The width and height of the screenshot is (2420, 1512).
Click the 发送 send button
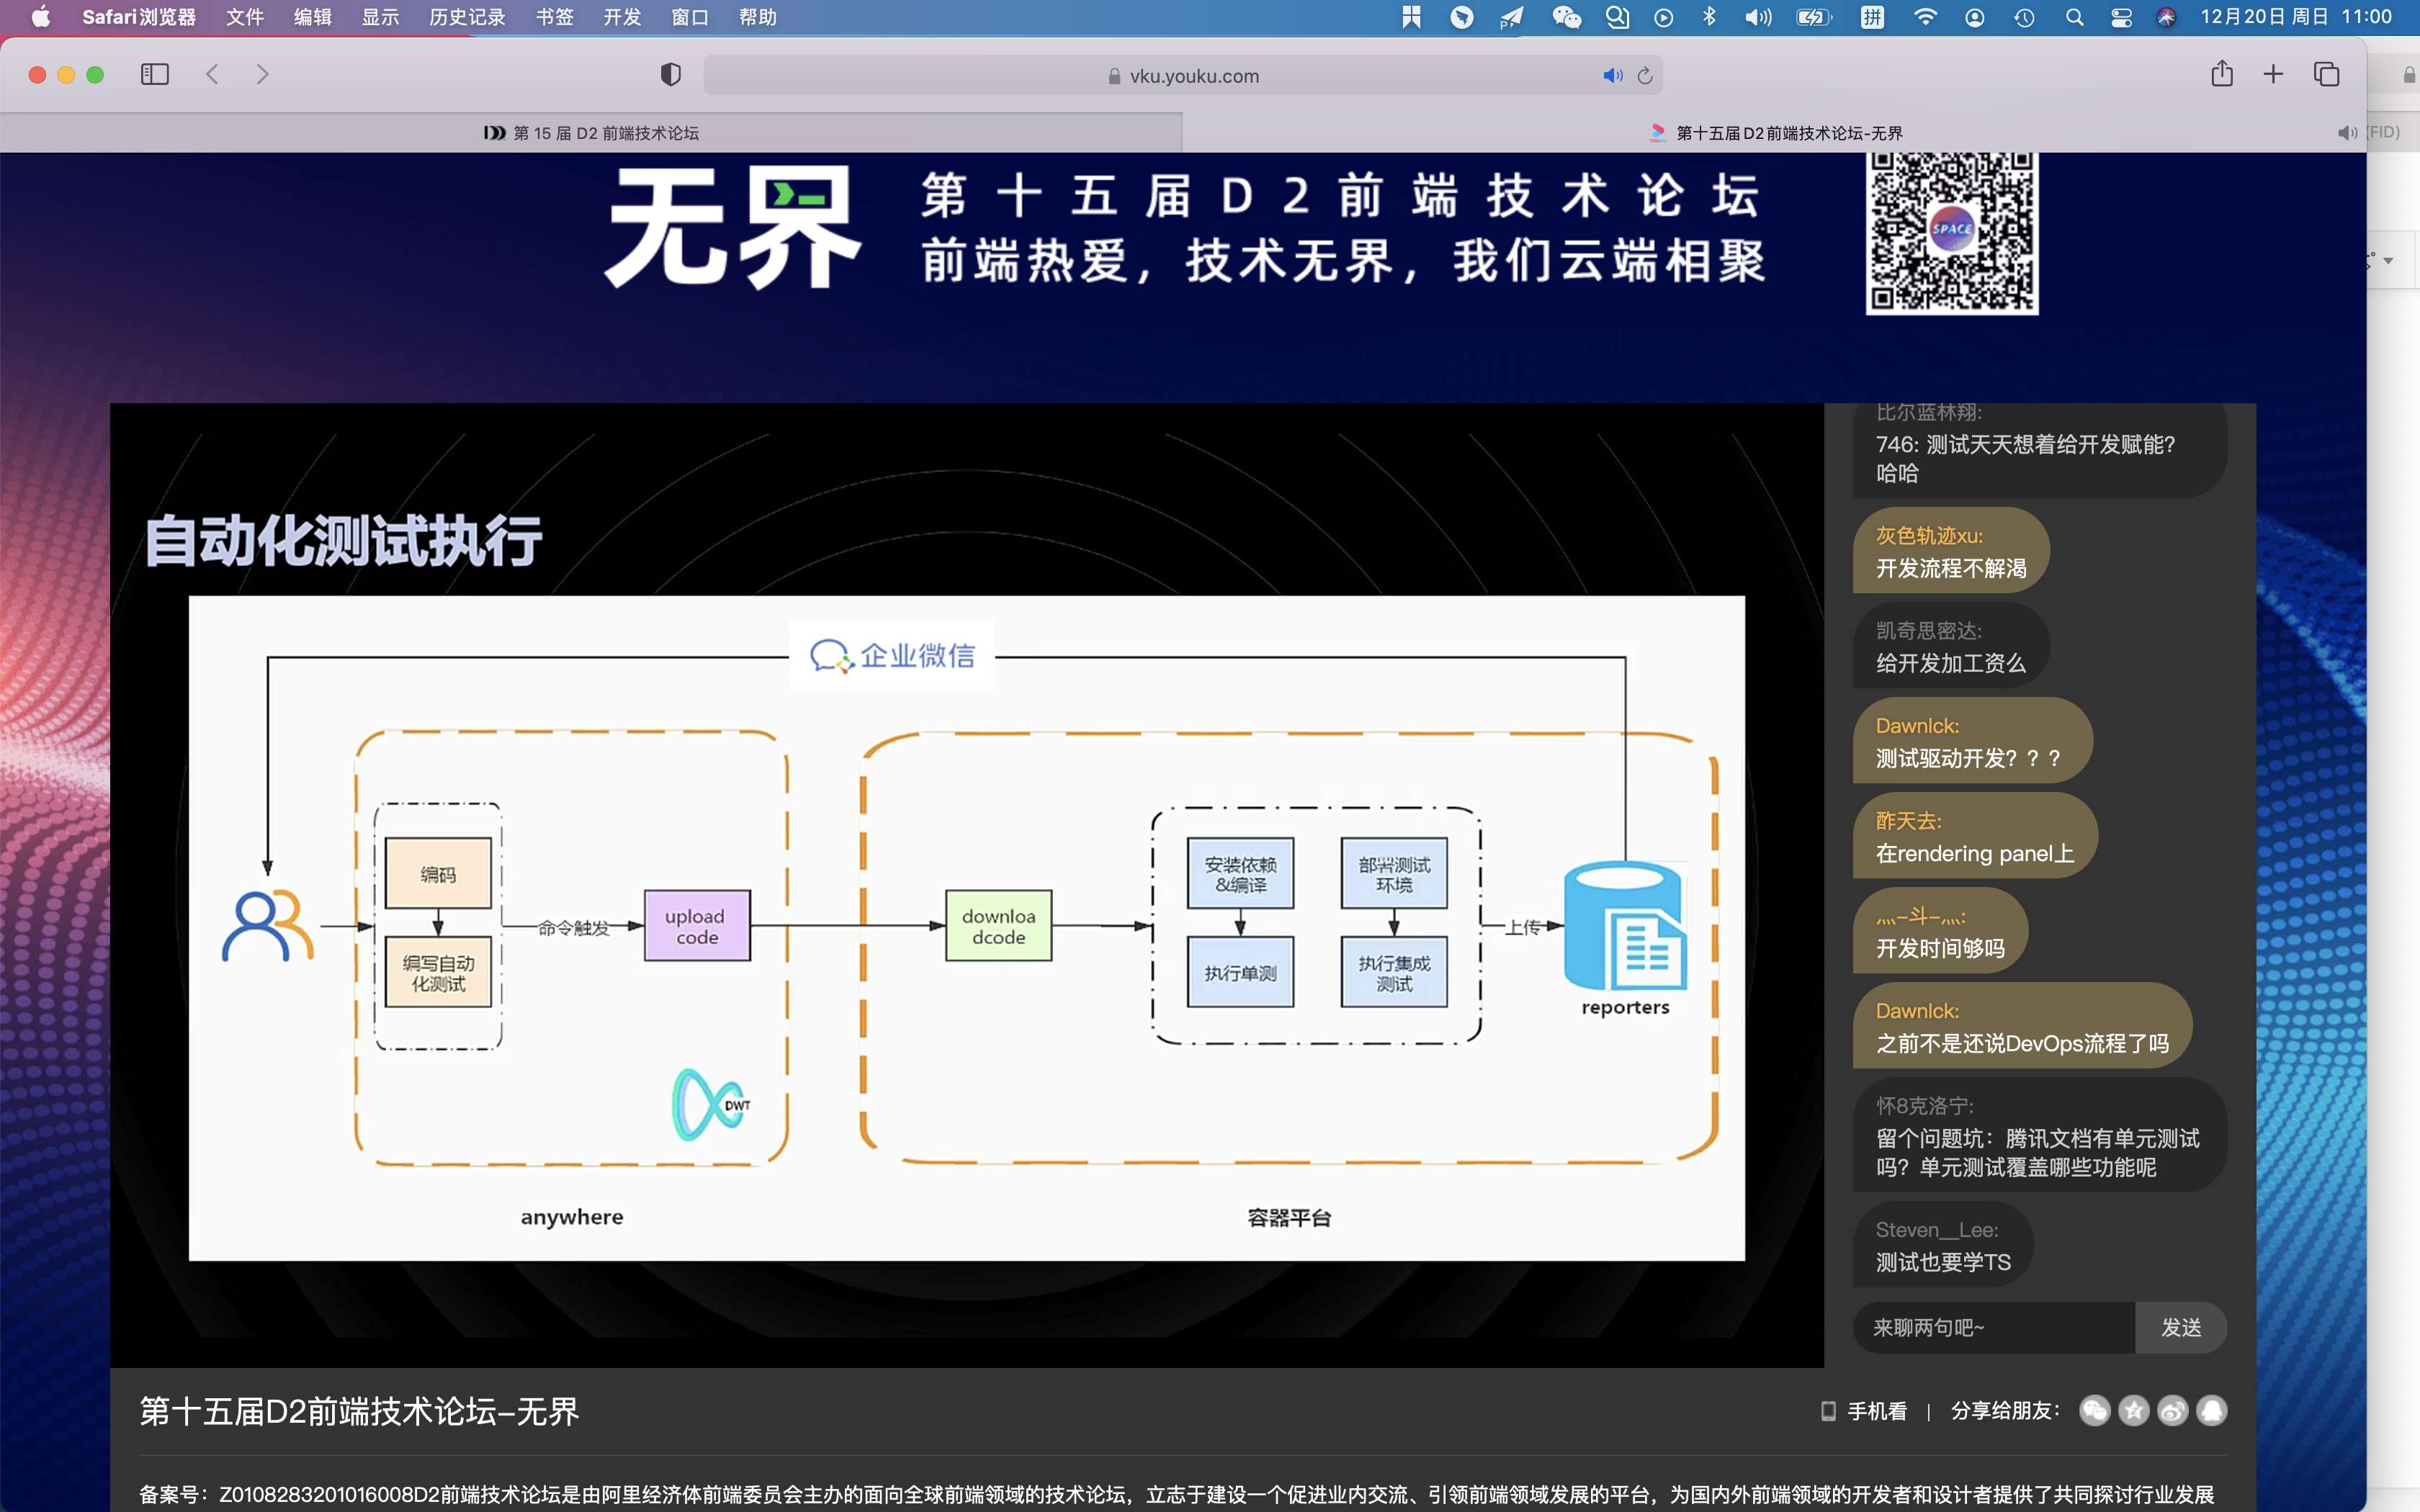click(2180, 1327)
